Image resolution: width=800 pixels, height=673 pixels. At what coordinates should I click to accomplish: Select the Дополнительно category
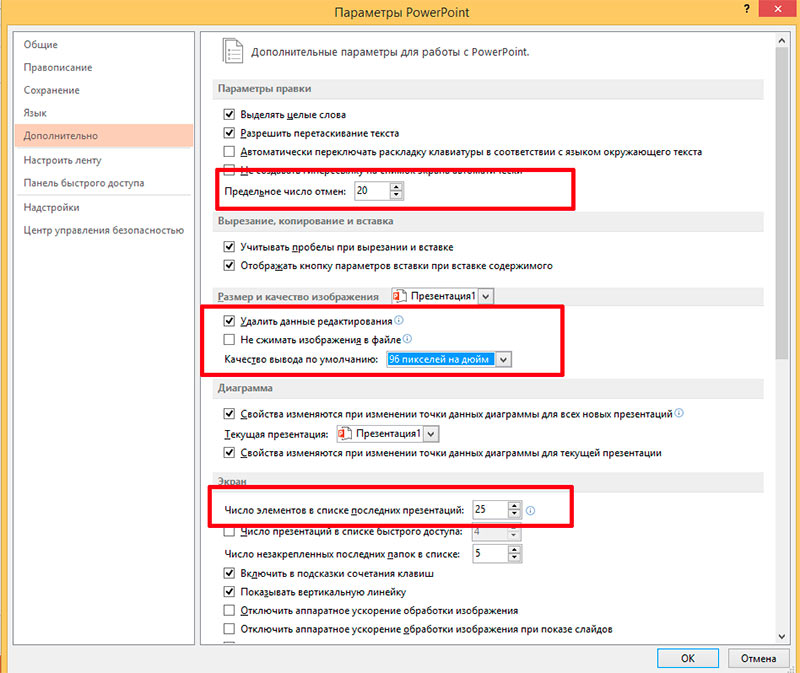click(x=104, y=136)
